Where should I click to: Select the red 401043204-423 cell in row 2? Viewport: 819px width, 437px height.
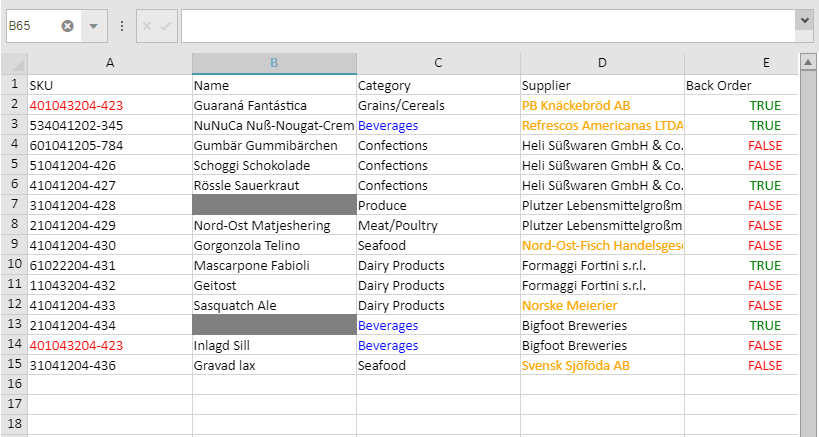tap(110, 105)
